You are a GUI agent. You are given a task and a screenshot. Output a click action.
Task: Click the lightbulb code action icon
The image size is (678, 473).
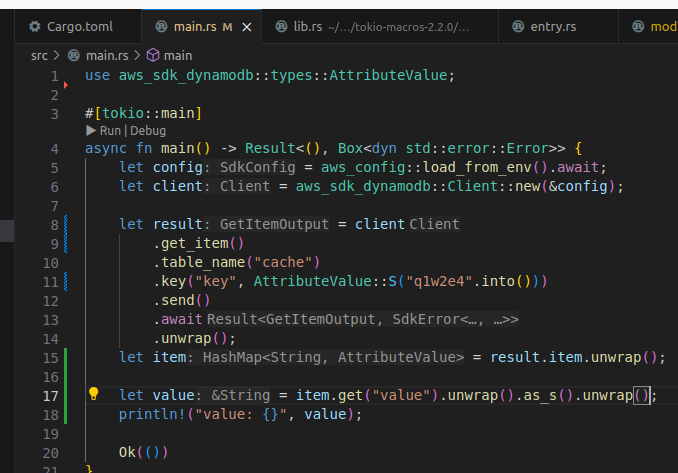pyautogui.click(x=93, y=394)
